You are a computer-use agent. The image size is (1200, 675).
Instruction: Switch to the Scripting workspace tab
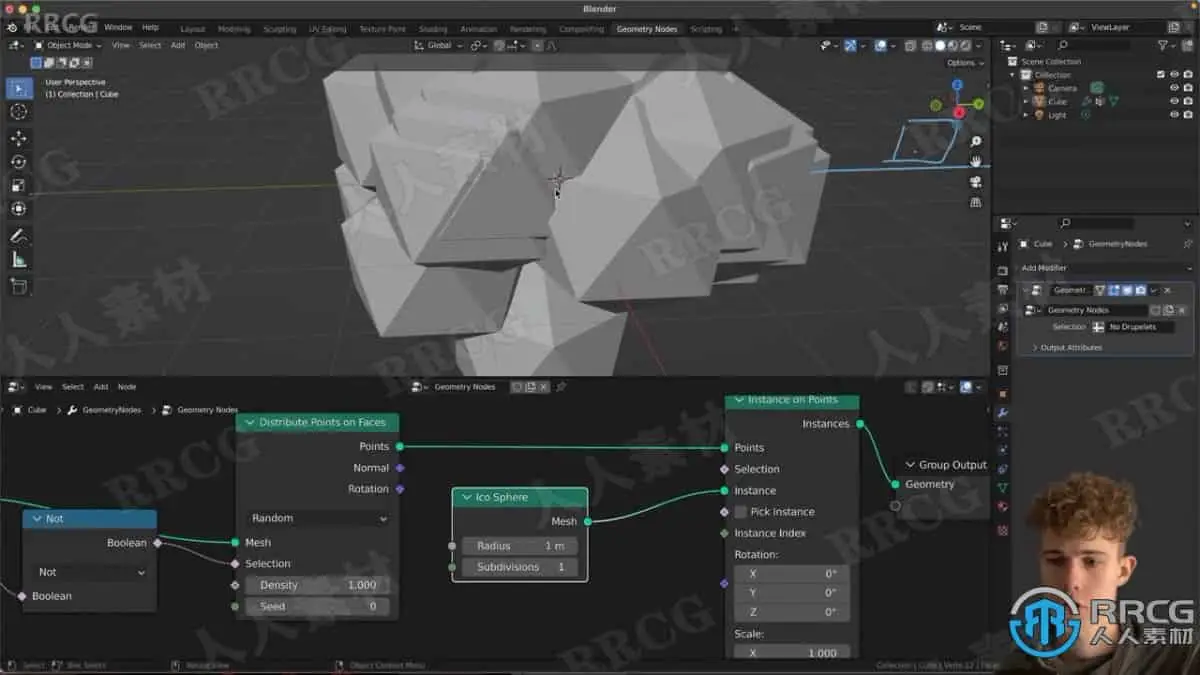706,29
